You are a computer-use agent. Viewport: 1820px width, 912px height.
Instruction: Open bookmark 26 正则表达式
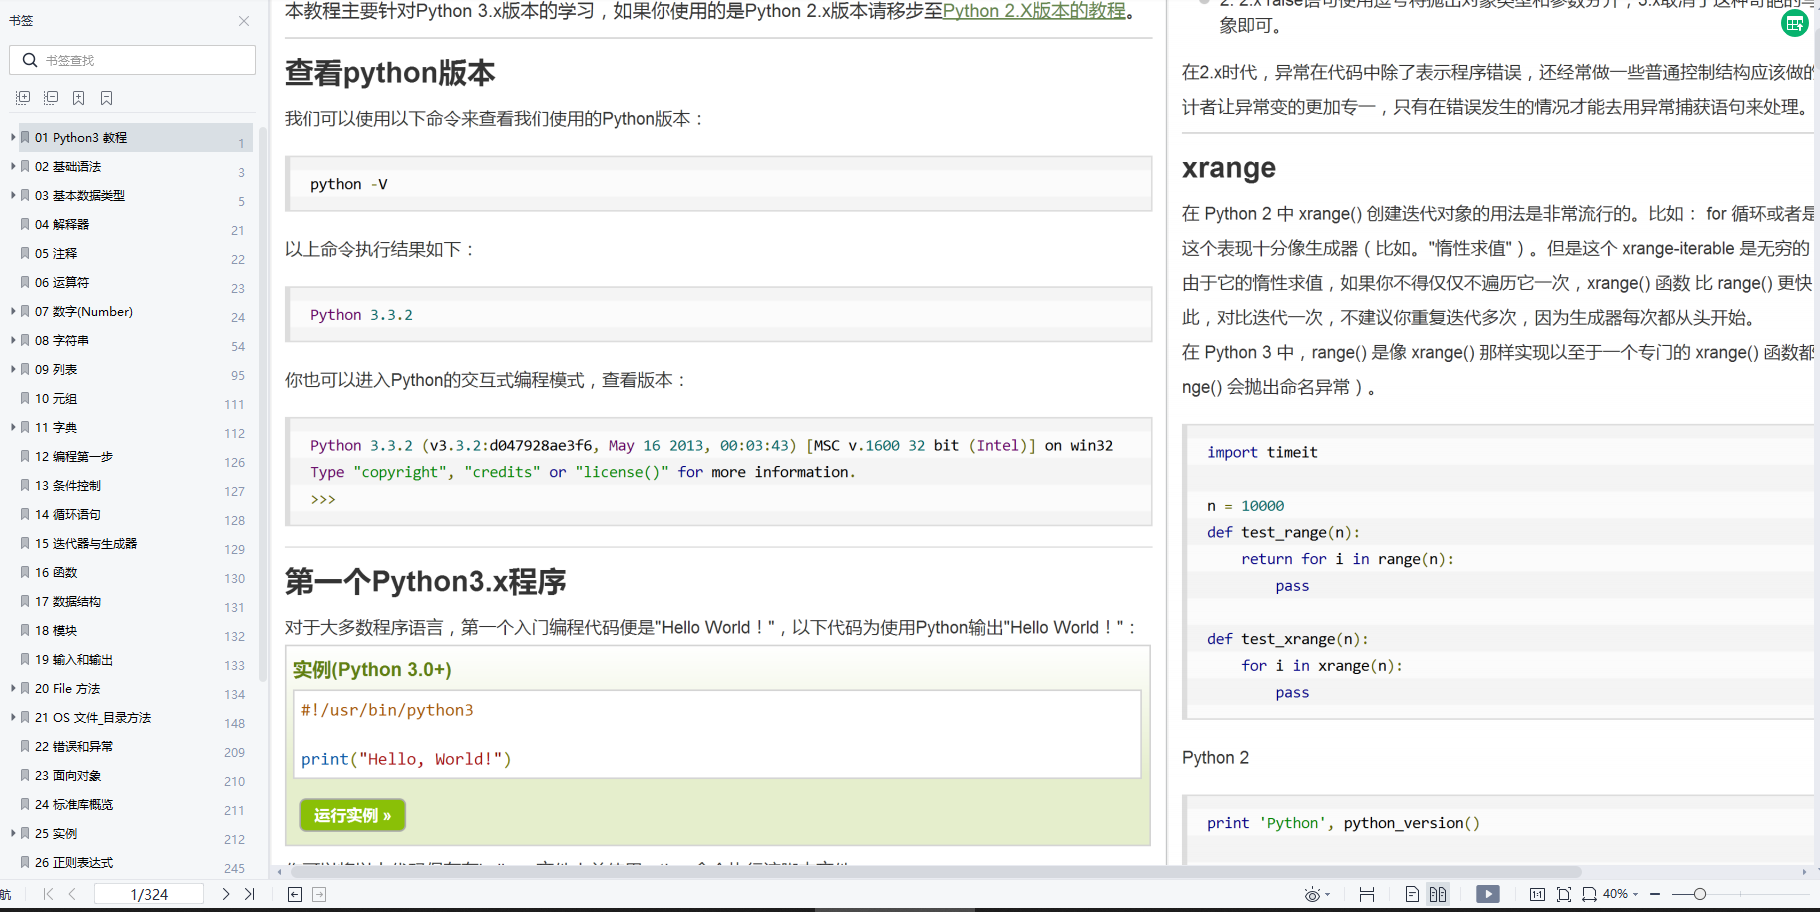click(74, 862)
